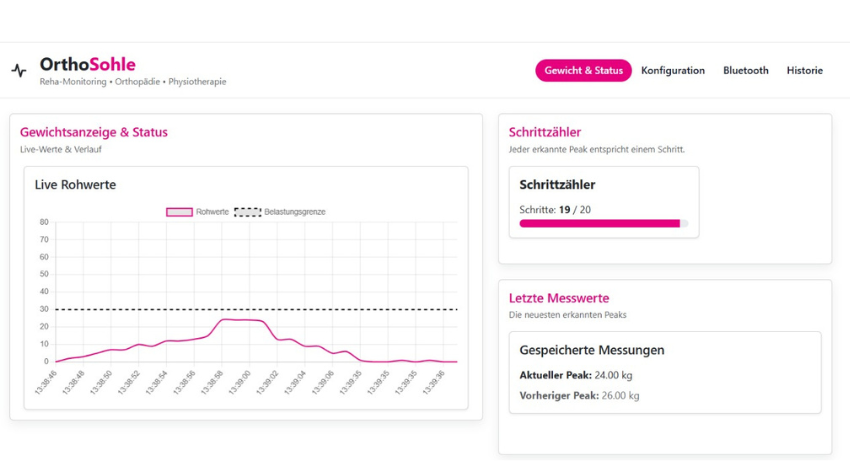
Task: Click the OrthoSohle heartbeat logo icon
Action: pos(19,71)
